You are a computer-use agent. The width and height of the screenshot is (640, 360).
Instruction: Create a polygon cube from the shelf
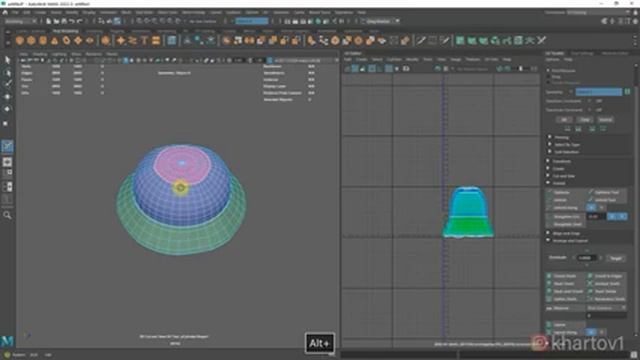pyautogui.click(x=31, y=40)
